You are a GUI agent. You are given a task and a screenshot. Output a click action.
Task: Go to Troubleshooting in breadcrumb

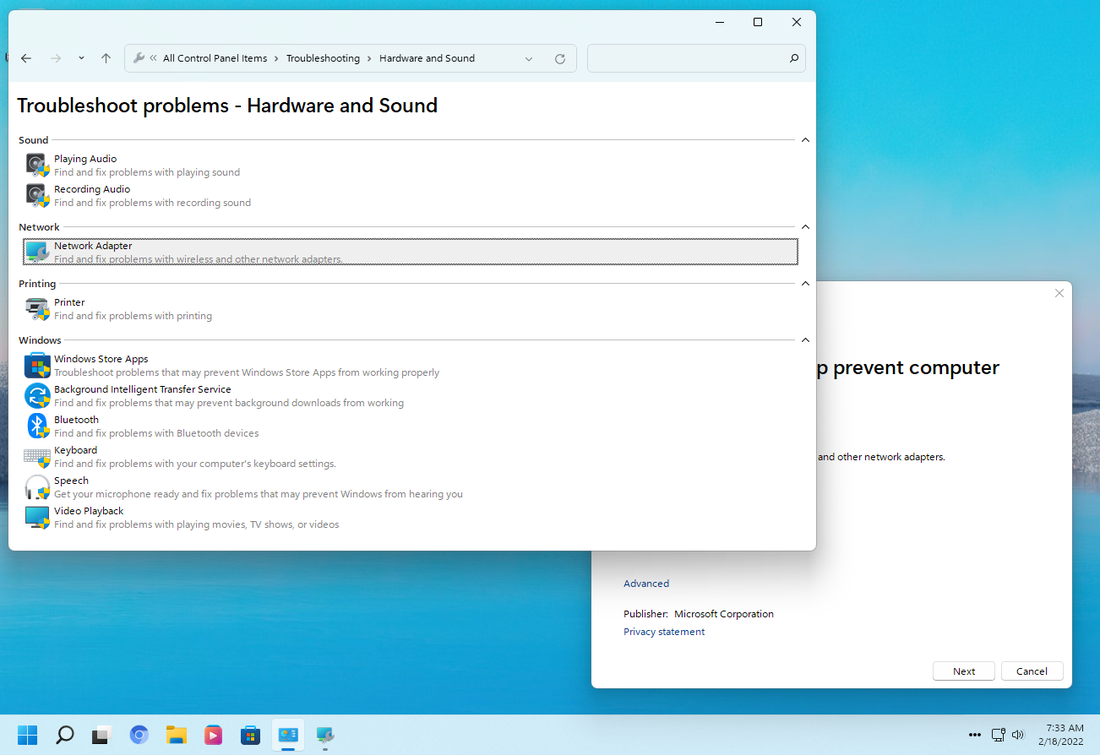323,58
